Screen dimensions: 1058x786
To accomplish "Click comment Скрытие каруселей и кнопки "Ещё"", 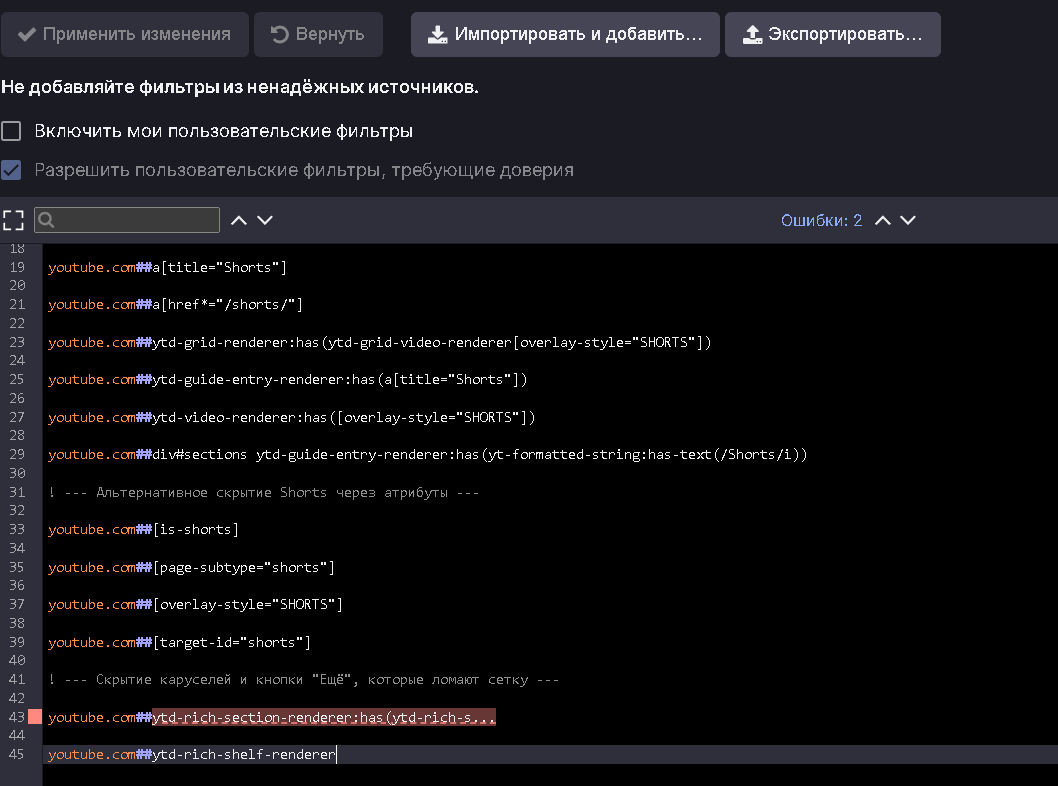I will point(304,679).
